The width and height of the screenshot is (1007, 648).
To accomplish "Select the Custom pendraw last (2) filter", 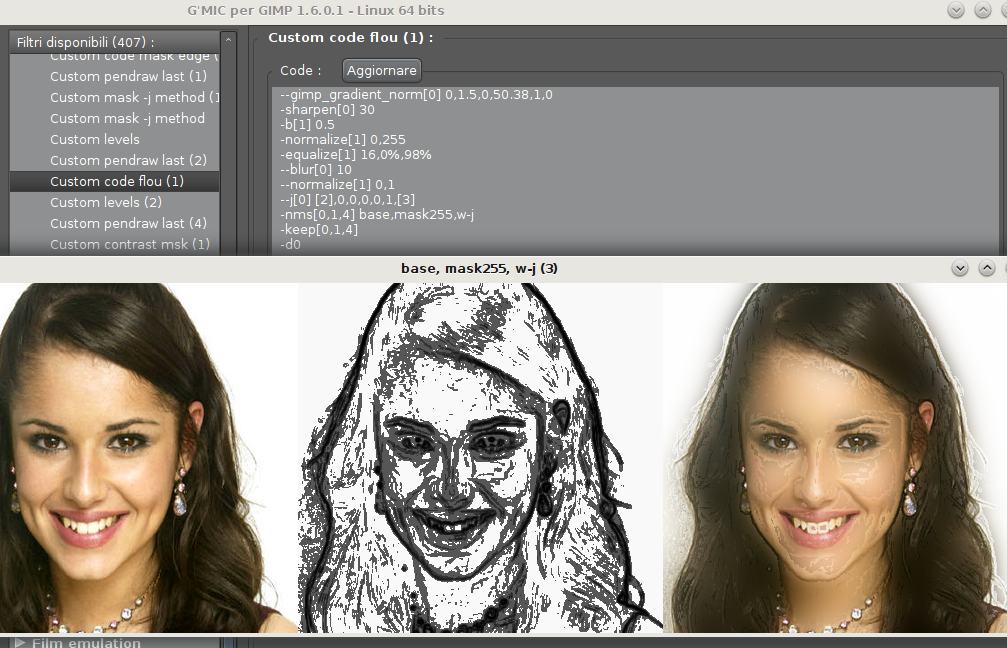I will 114,160.
